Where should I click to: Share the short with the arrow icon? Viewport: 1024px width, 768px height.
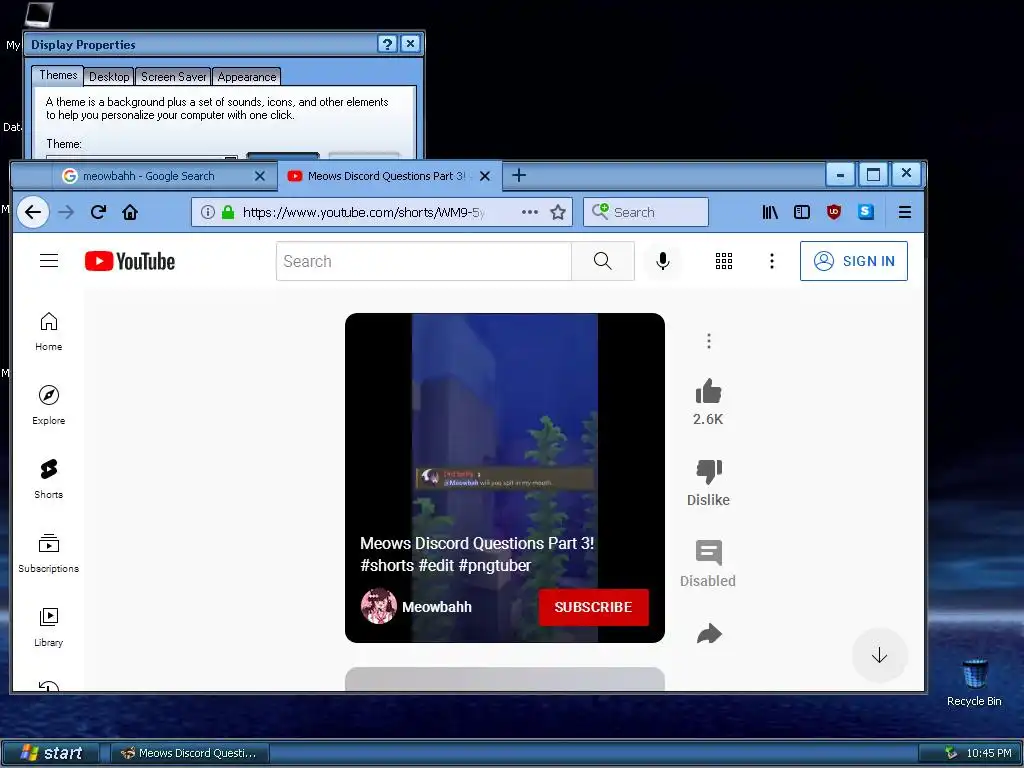click(709, 633)
